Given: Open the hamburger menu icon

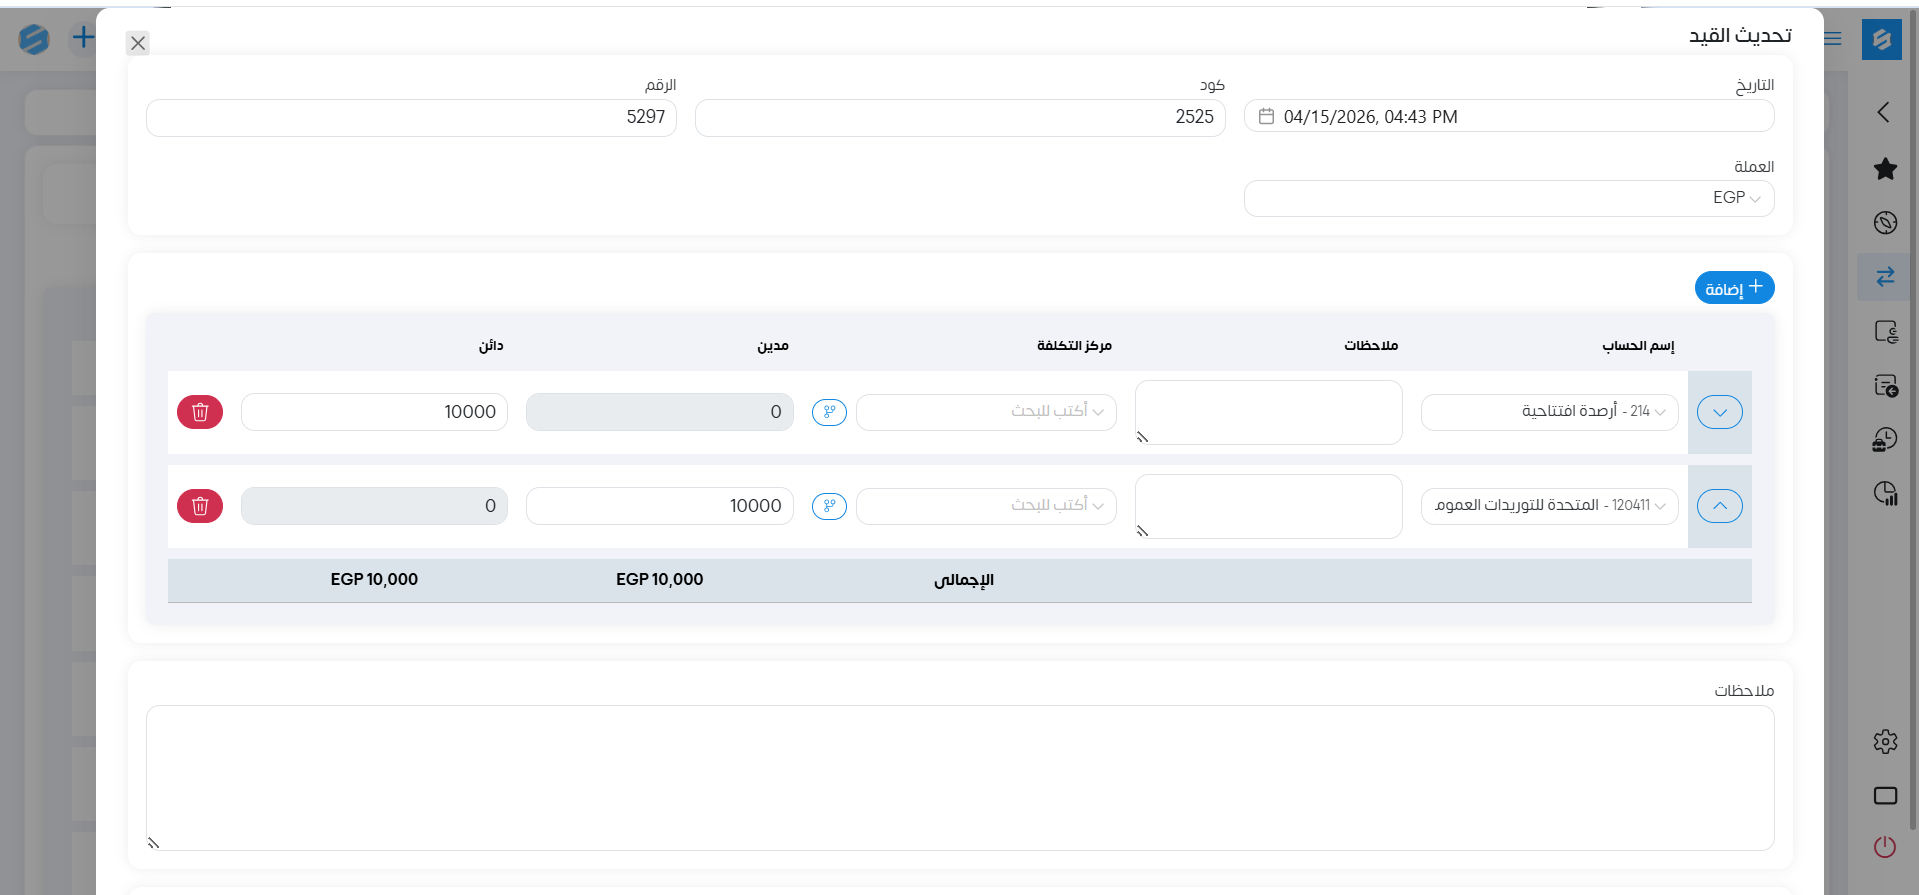Looking at the screenshot, I should point(1833,39).
